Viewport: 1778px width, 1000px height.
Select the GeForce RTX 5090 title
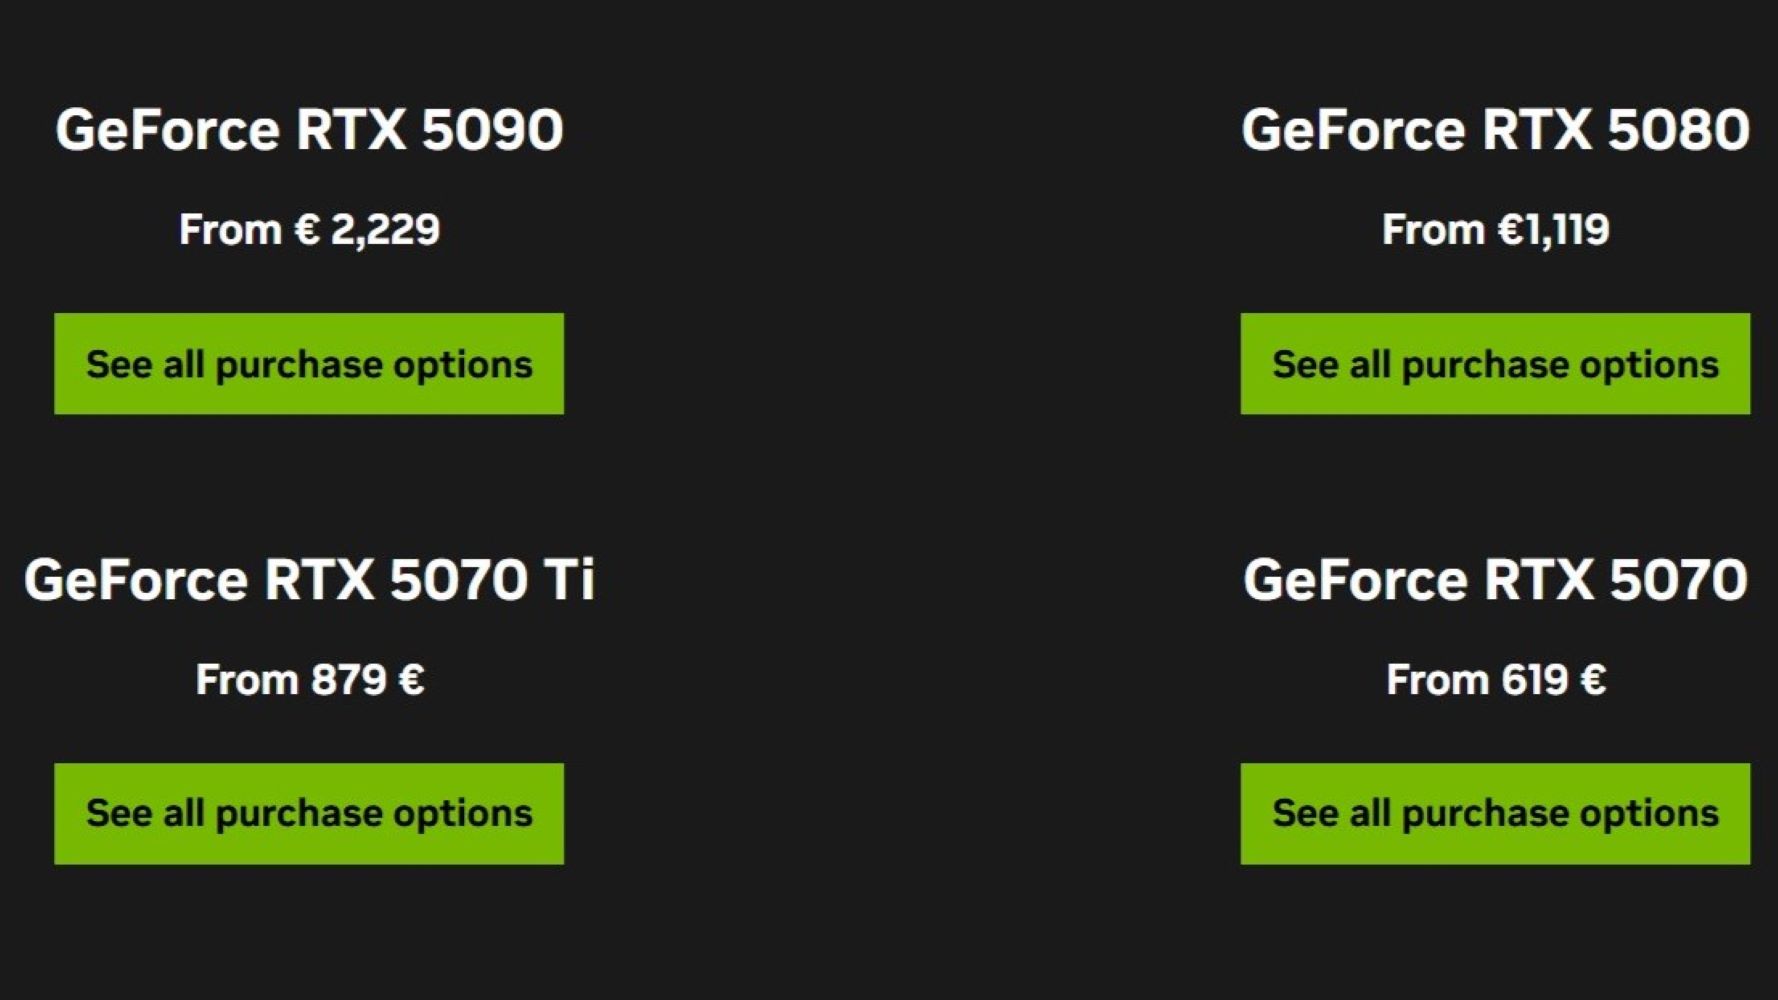click(309, 128)
